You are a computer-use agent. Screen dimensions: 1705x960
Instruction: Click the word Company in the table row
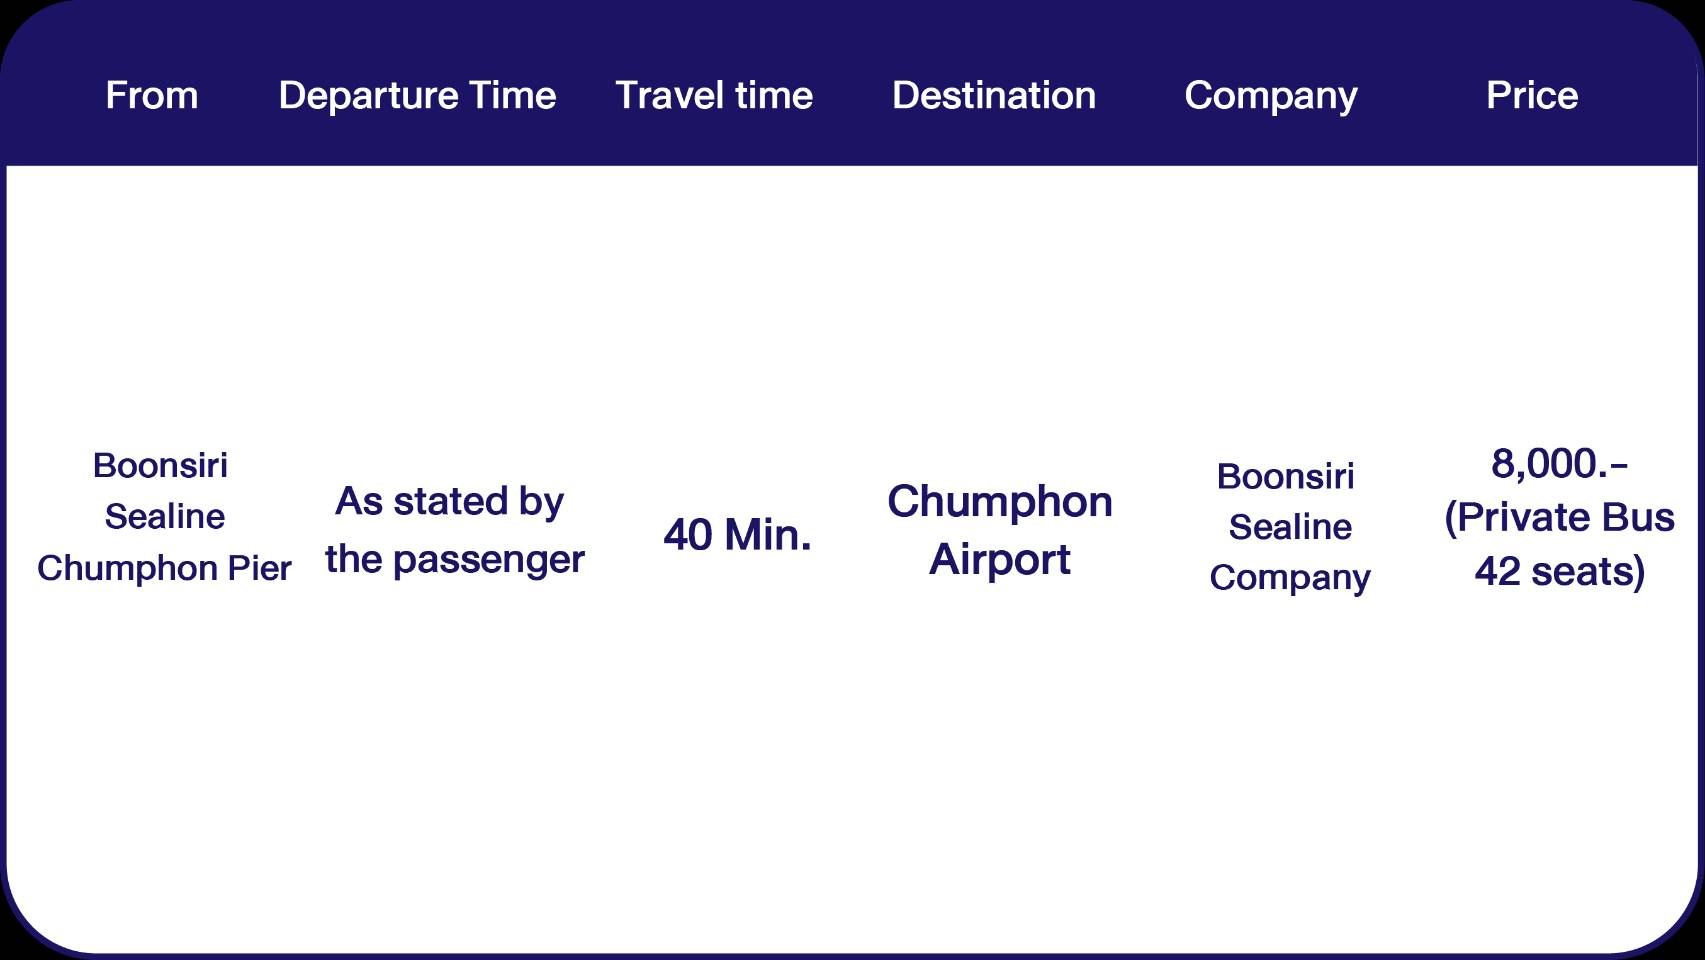point(1290,578)
